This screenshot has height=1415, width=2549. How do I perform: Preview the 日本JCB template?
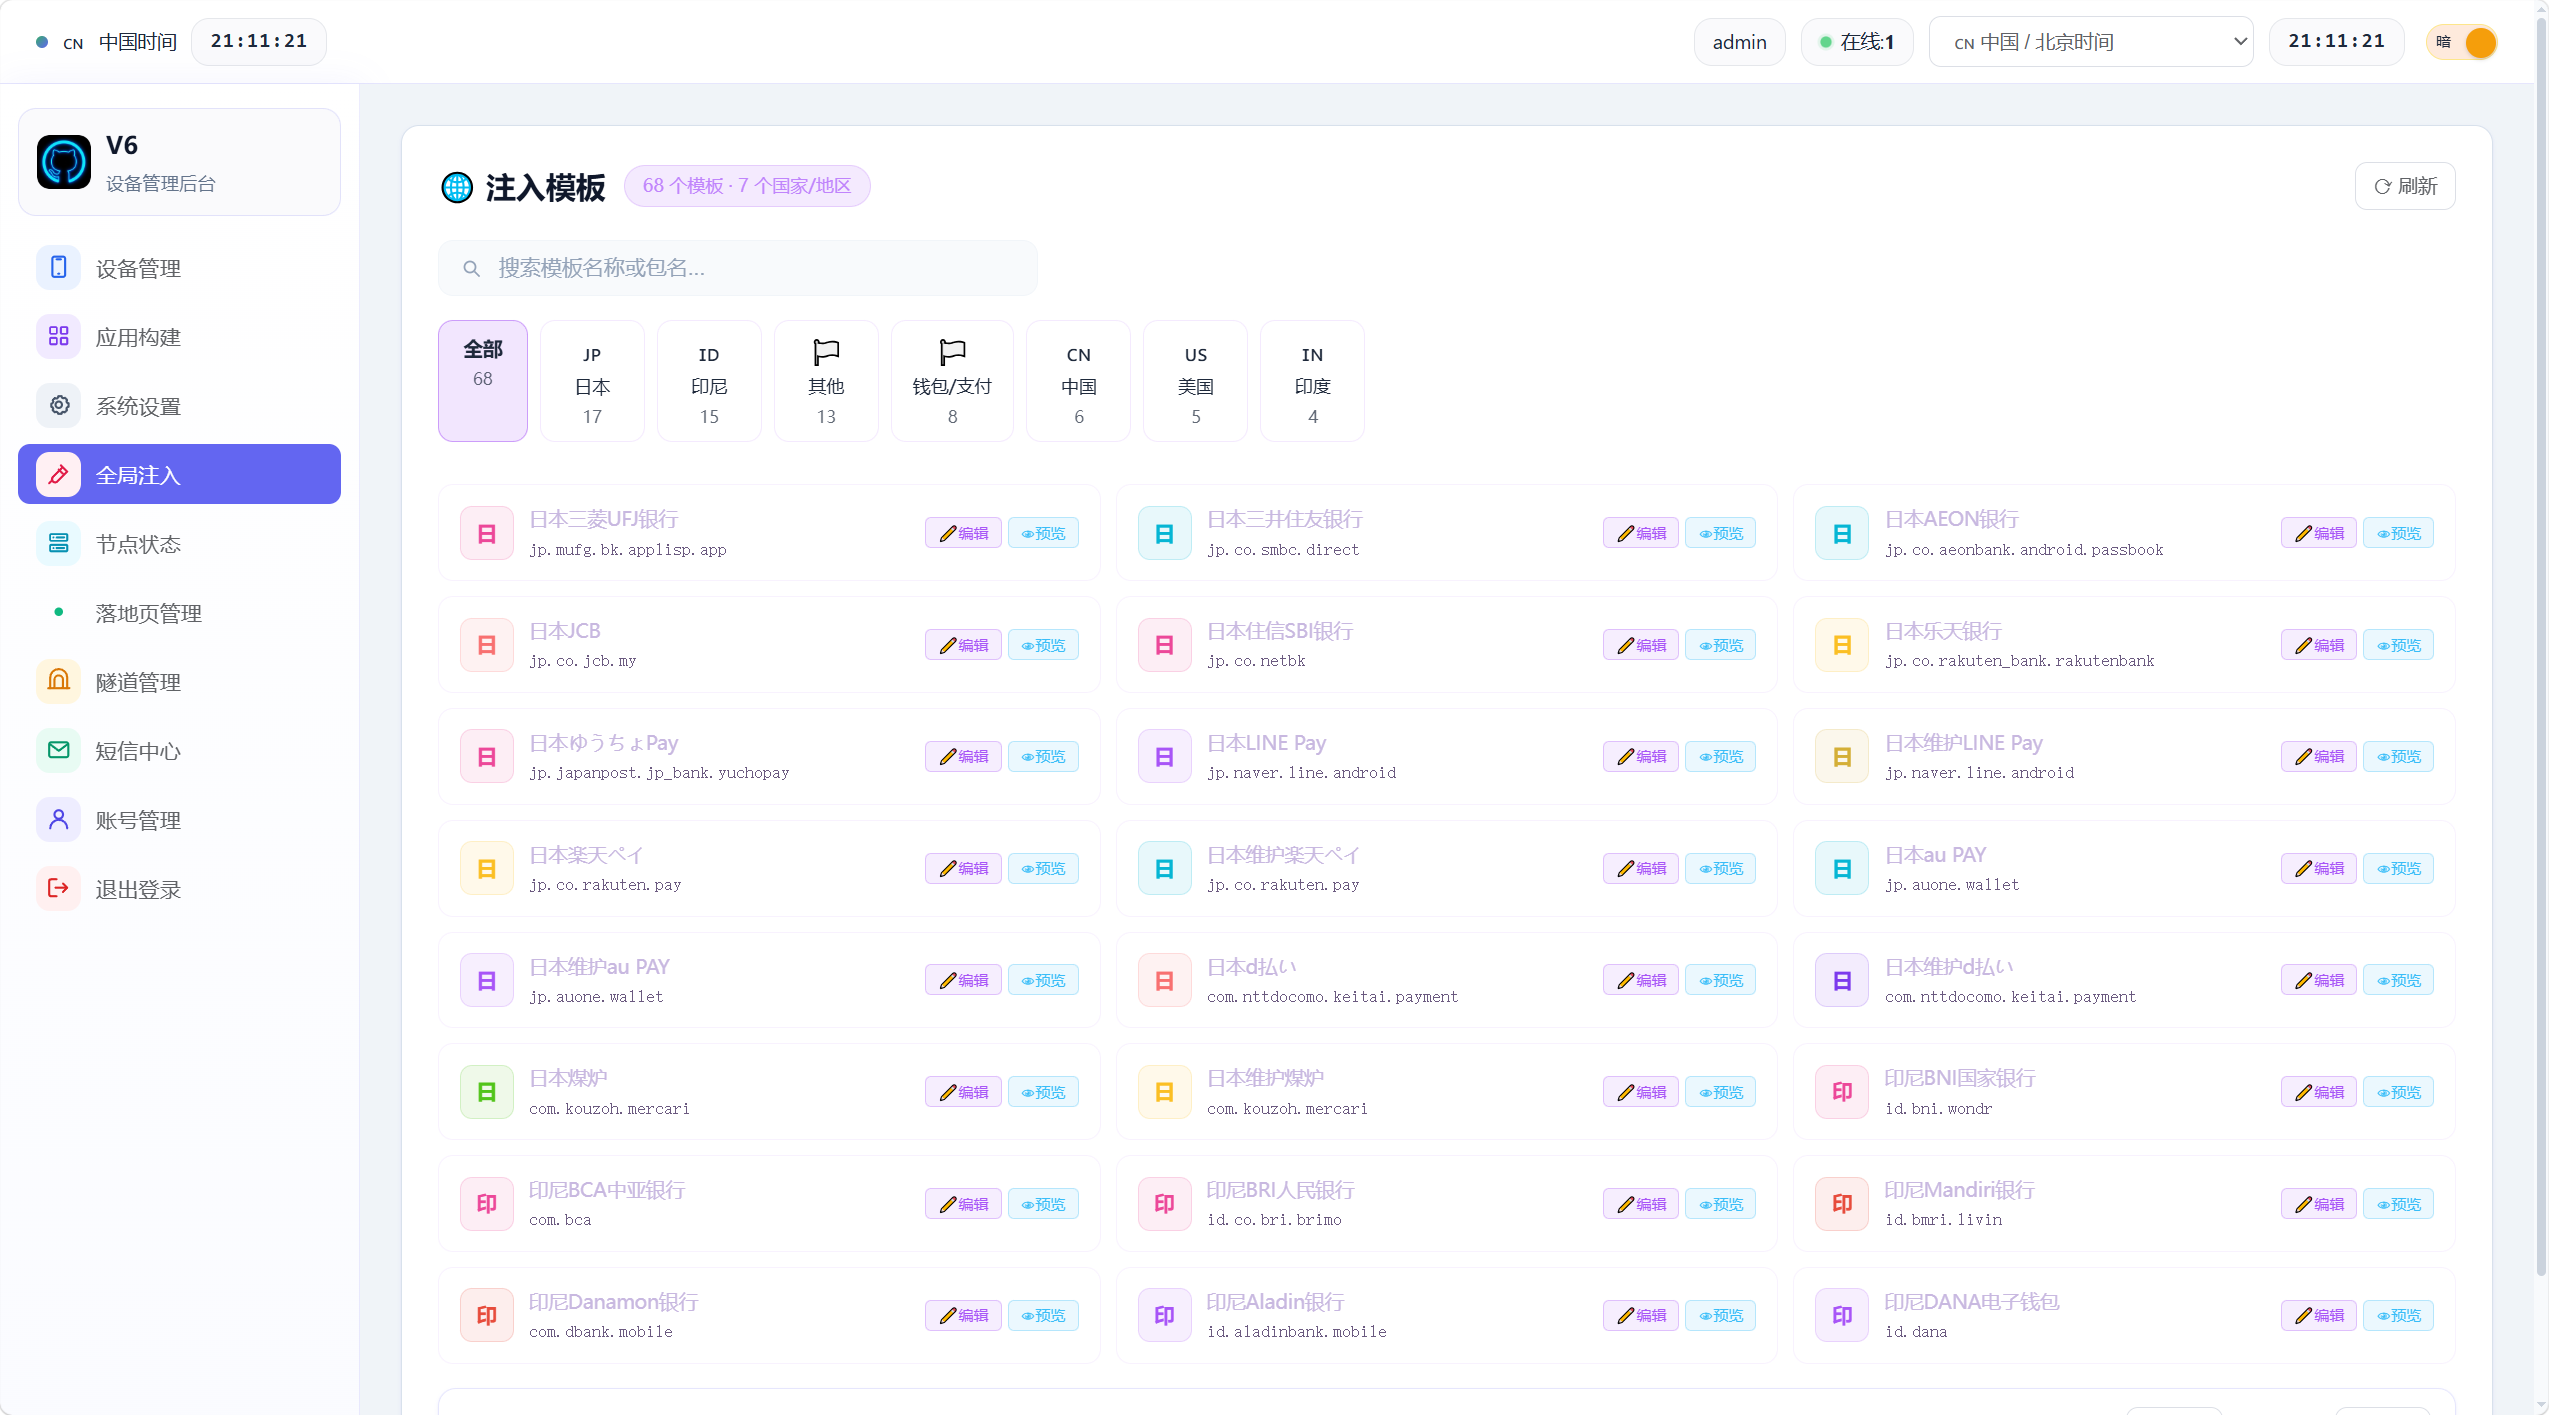click(1043, 645)
